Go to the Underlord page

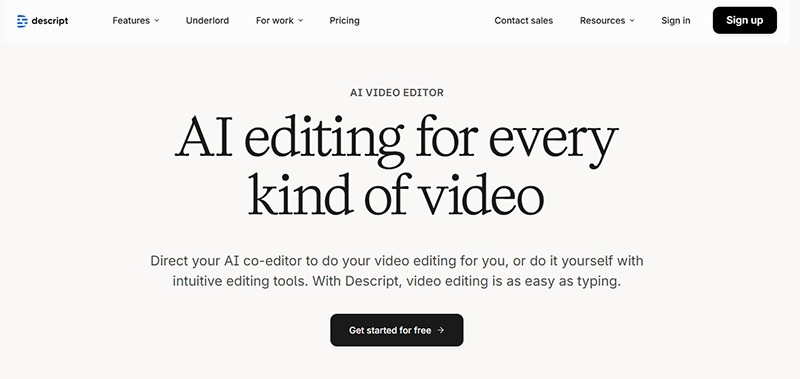[x=207, y=20]
